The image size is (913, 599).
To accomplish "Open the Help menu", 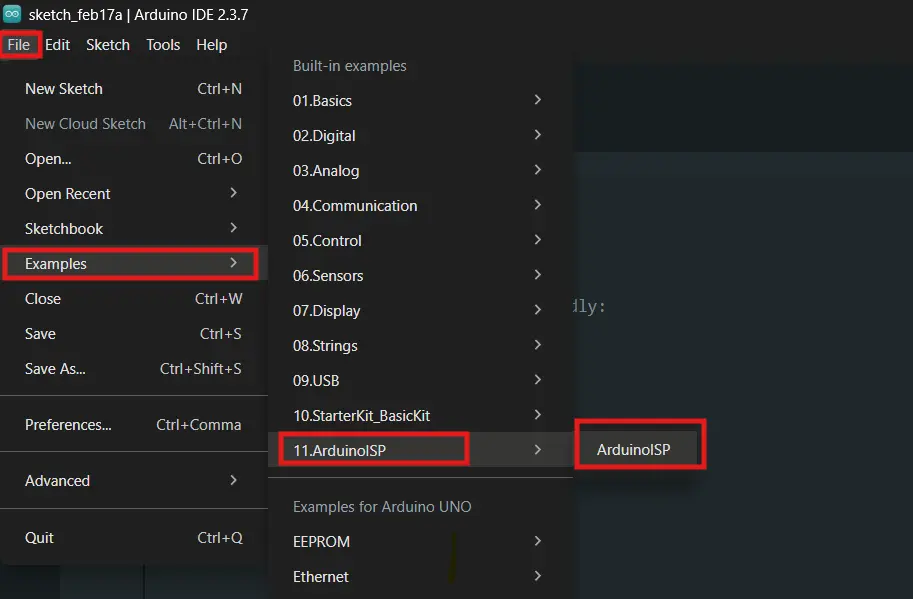I will pyautogui.click(x=211, y=45).
